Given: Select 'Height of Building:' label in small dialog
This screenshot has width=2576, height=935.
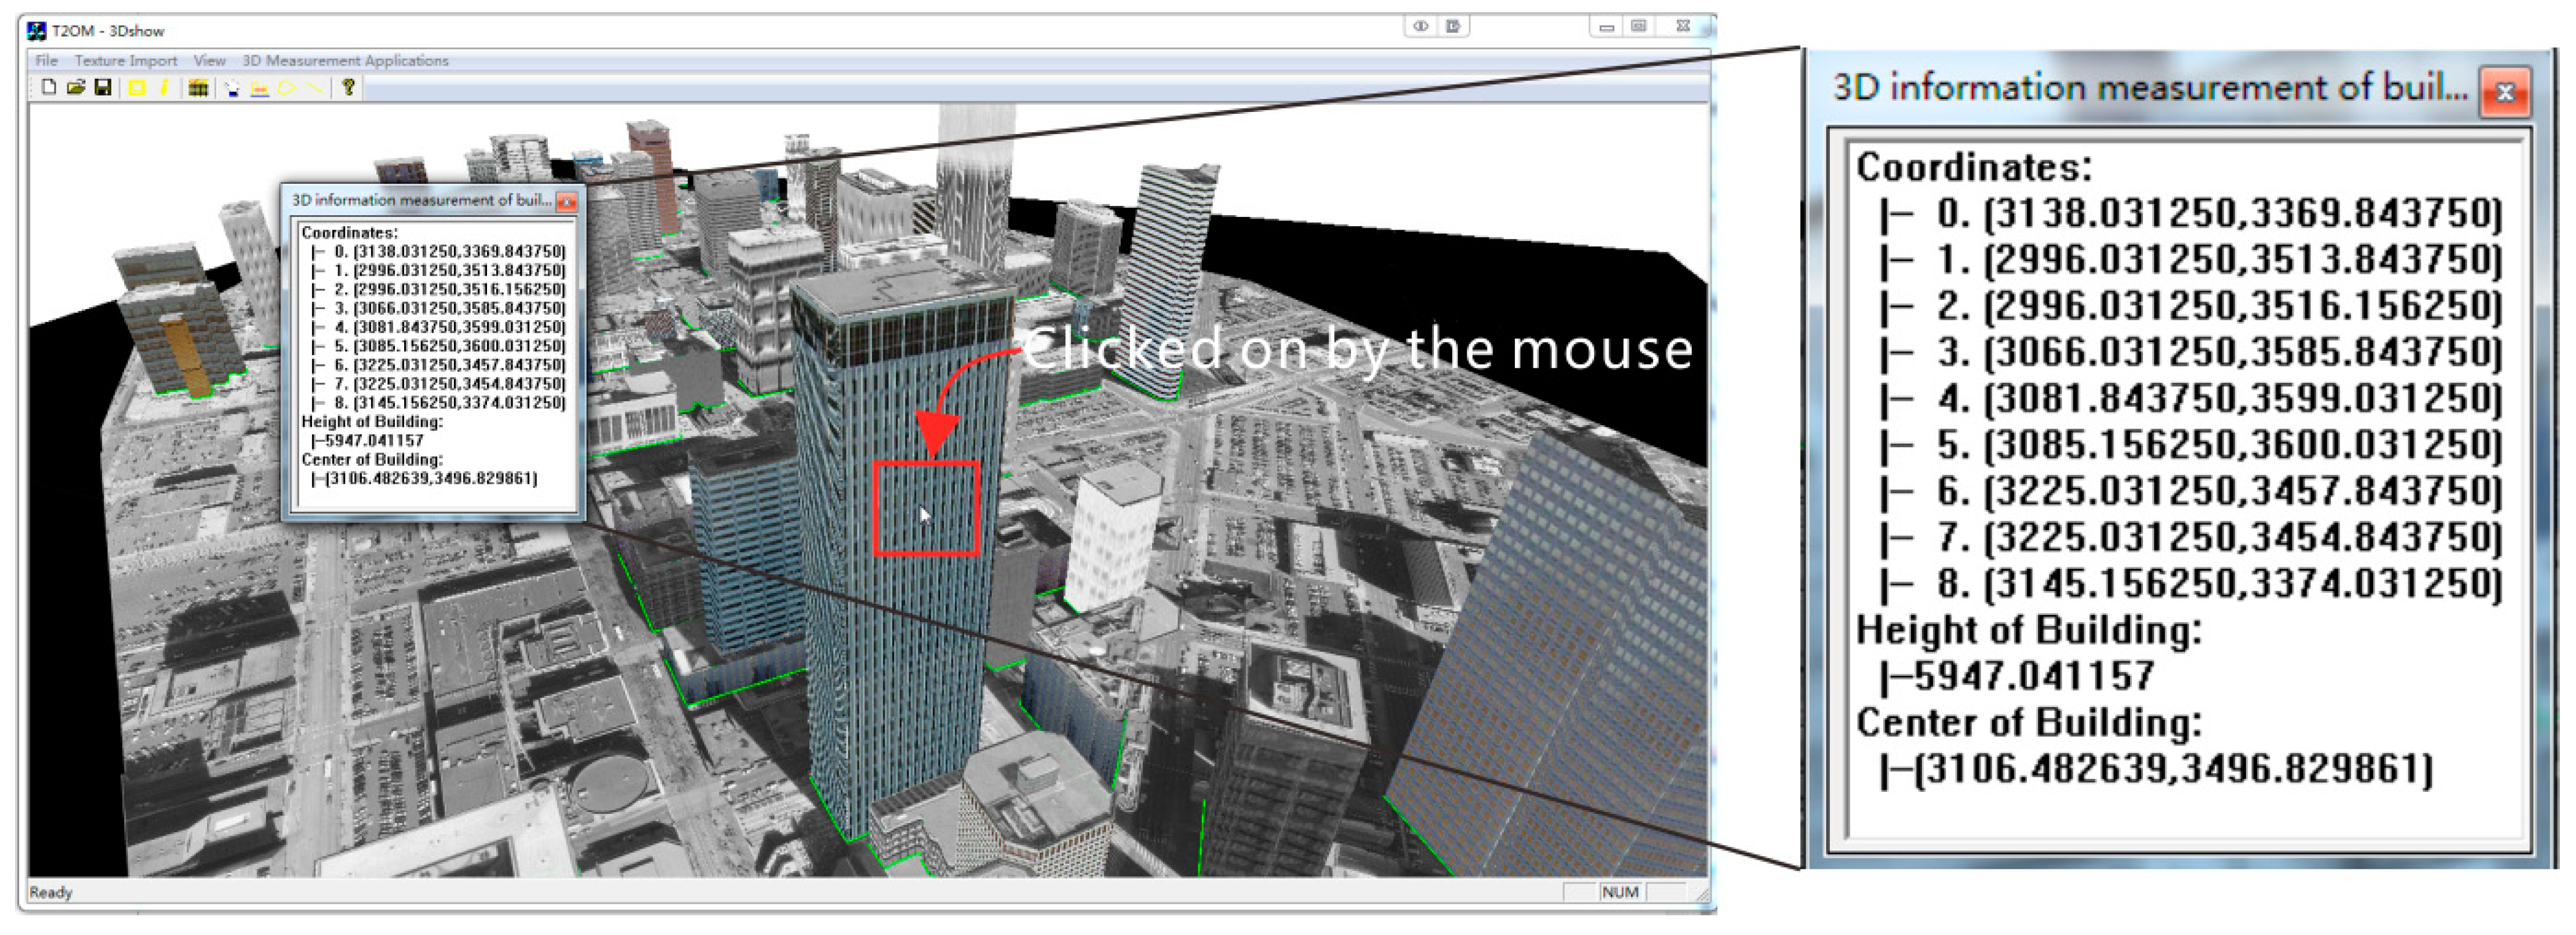Looking at the screenshot, I should coord(372,422).
